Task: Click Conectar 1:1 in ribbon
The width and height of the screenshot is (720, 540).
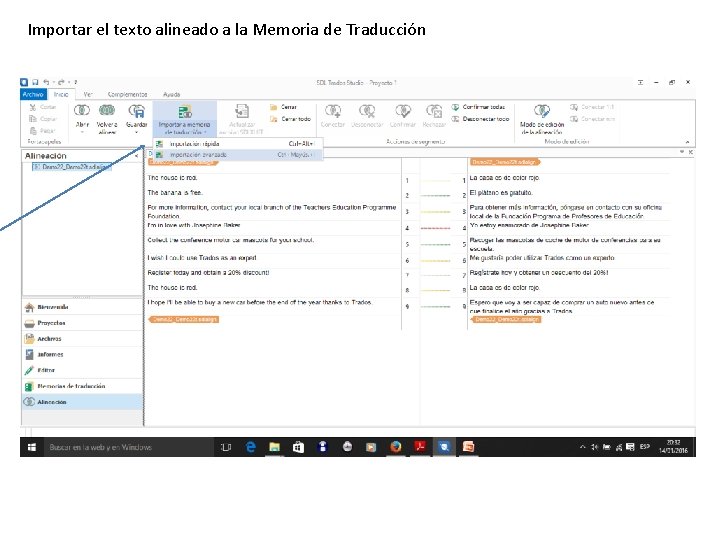Action: pos(592,107)
